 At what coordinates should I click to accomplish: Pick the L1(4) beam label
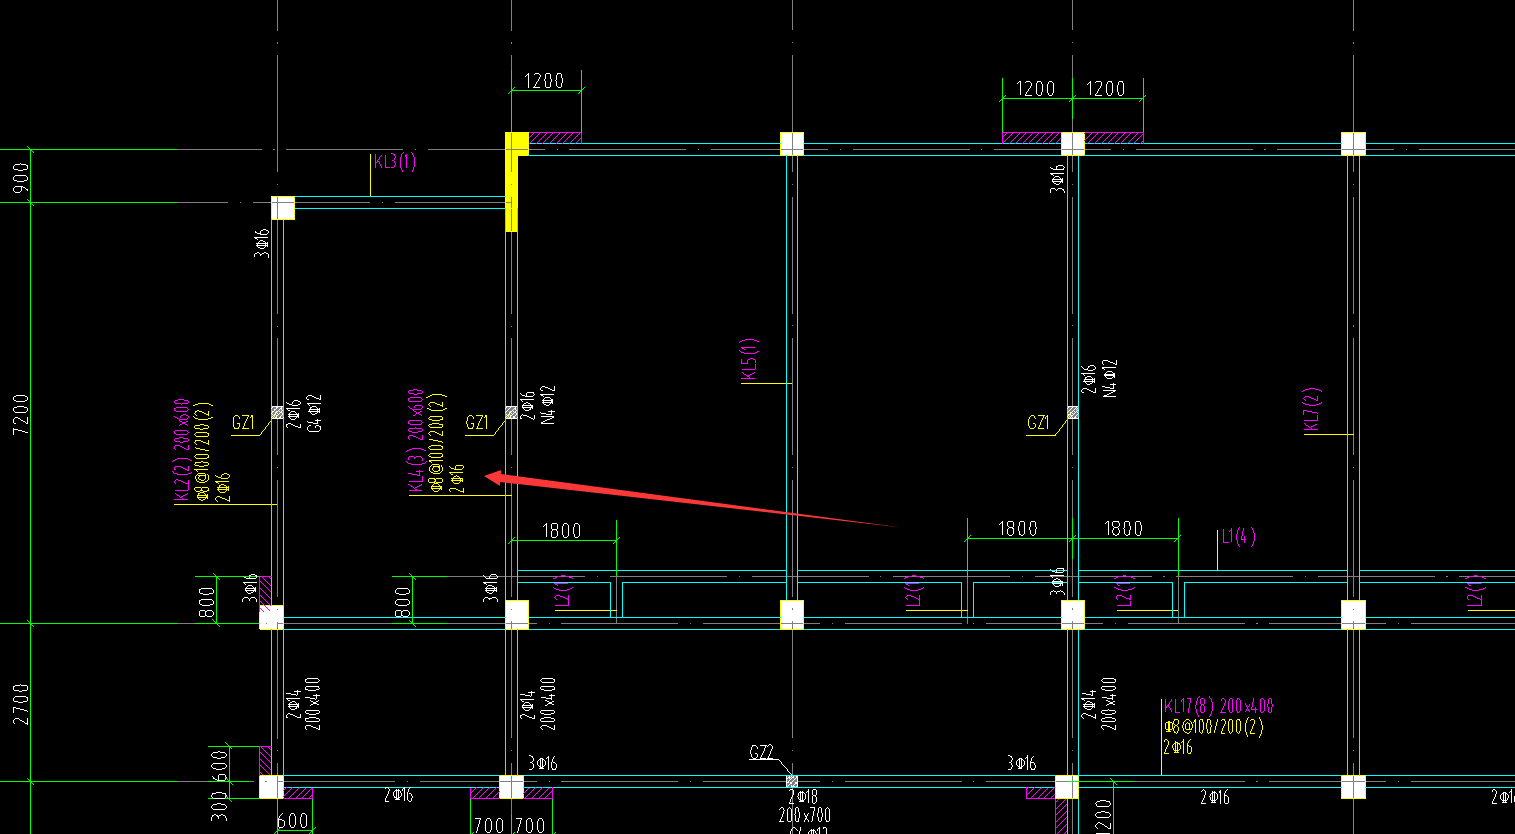1239,537
